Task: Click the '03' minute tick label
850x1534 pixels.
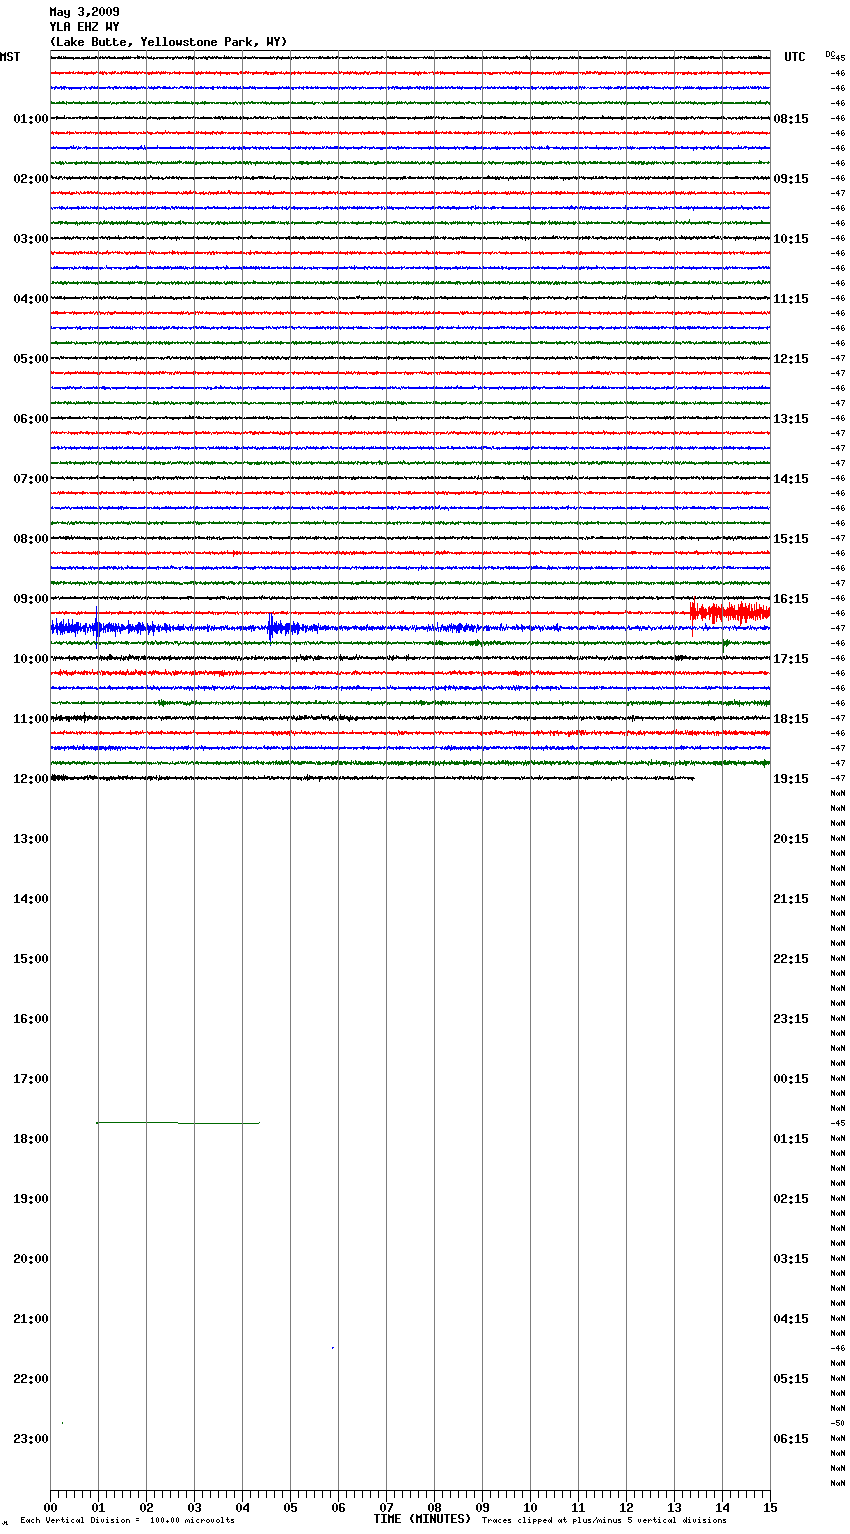Action: [x=194, y=1508]
